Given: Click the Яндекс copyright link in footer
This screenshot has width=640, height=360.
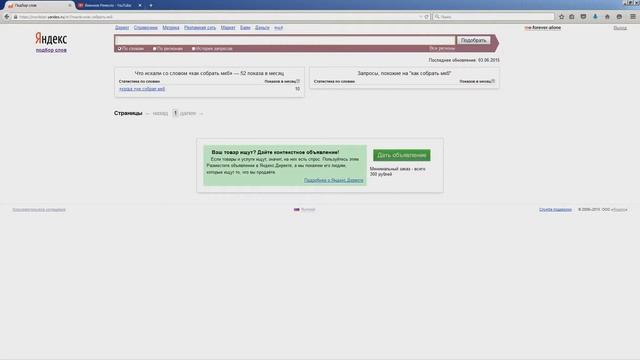Looking at the screenshot, I should 619,209.
